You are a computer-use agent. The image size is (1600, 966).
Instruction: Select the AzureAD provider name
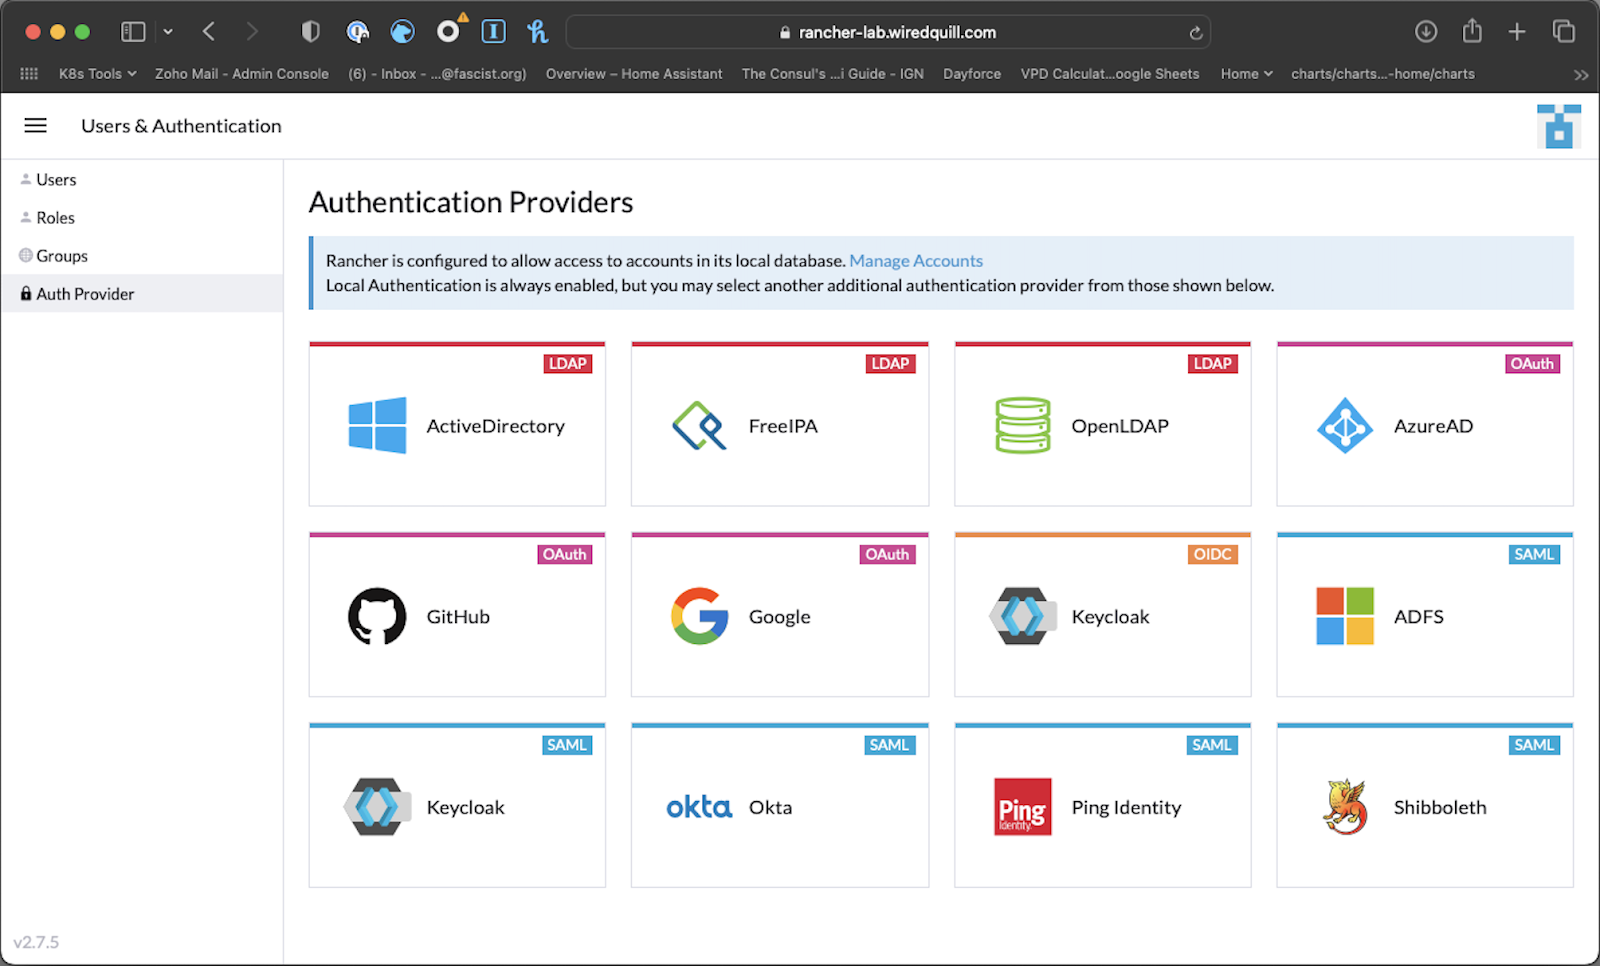click(1433, 426)
